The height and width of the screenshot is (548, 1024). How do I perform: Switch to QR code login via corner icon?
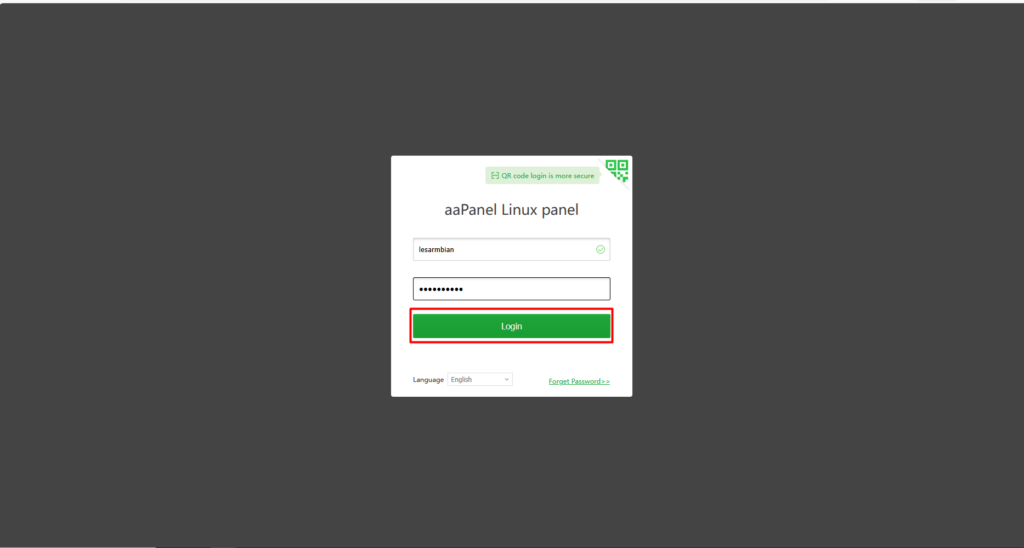pyautogui.click(x=617, y=170)
